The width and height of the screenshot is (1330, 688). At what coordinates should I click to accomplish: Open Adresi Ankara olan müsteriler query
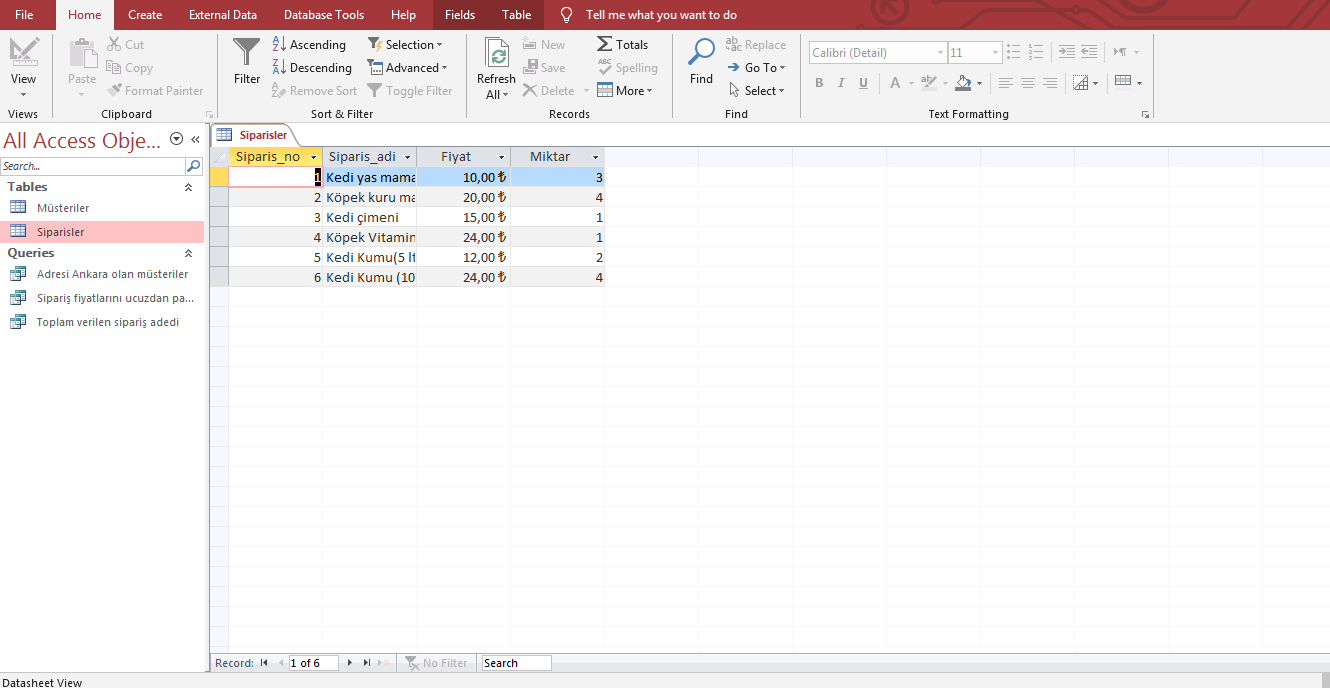(112, 274)
